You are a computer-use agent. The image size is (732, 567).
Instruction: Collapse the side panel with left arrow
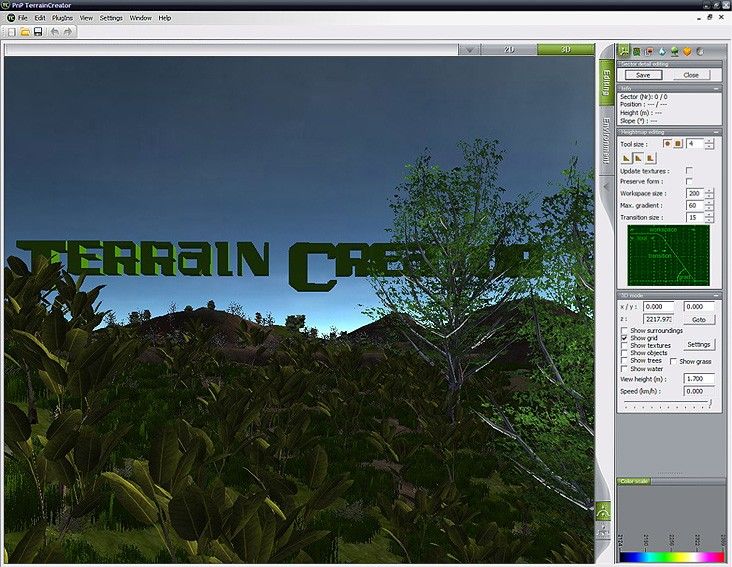point(606,187)
